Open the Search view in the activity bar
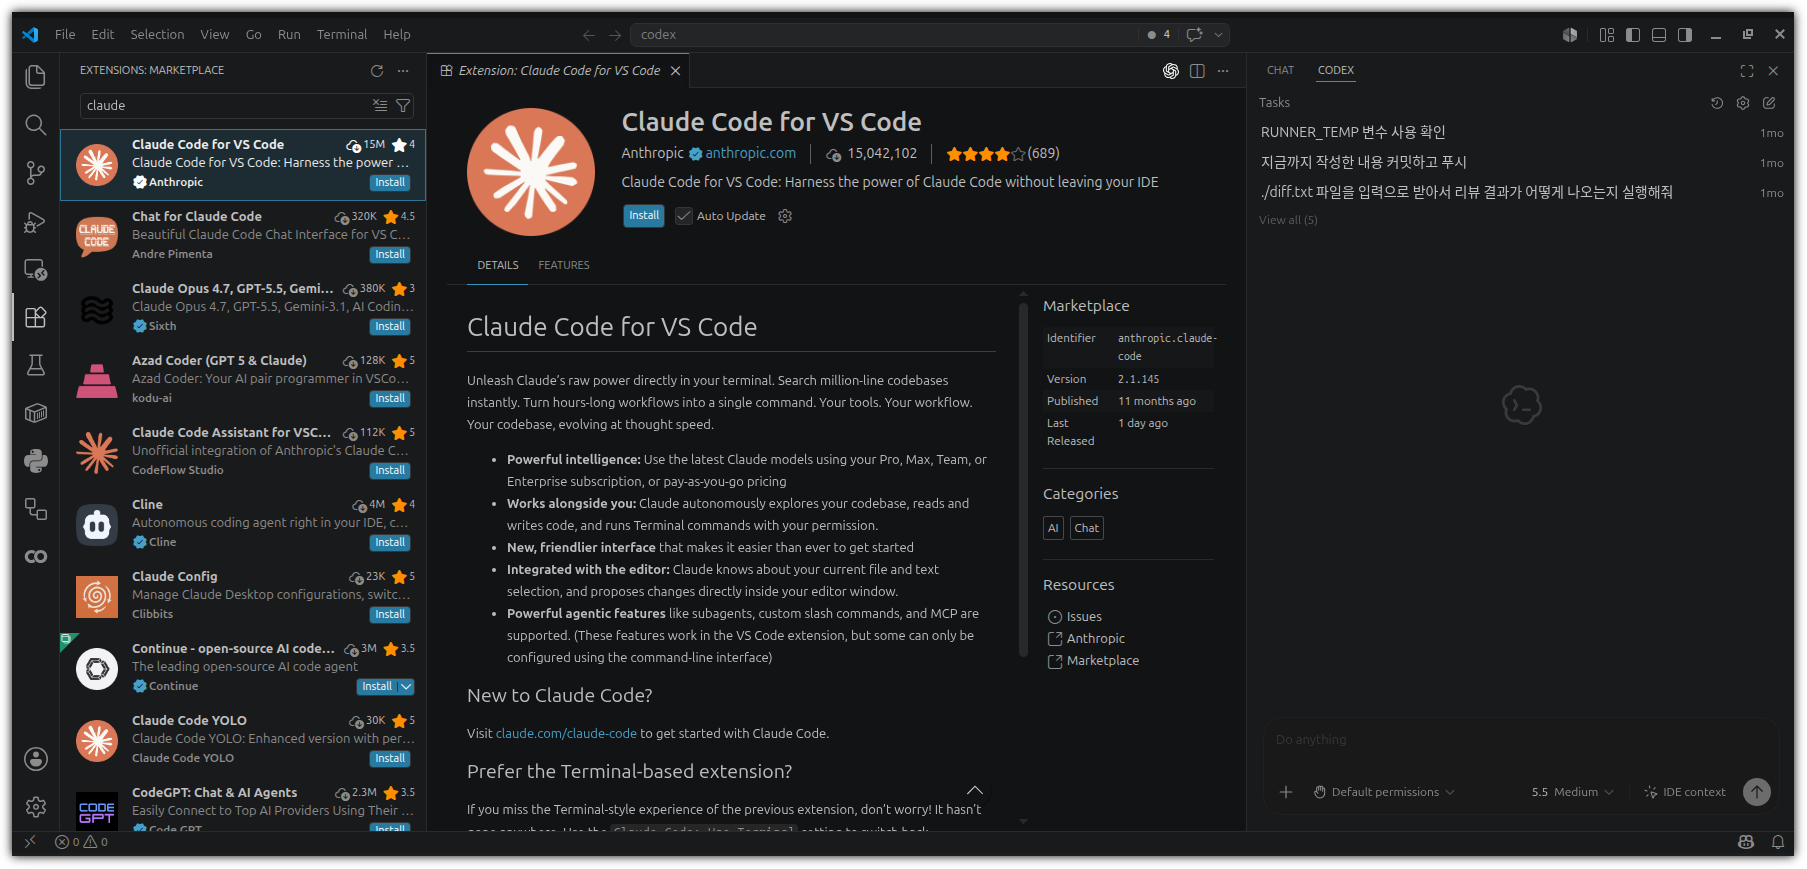The height and width of the screenshot is (869, 1807). click(36, 125)
